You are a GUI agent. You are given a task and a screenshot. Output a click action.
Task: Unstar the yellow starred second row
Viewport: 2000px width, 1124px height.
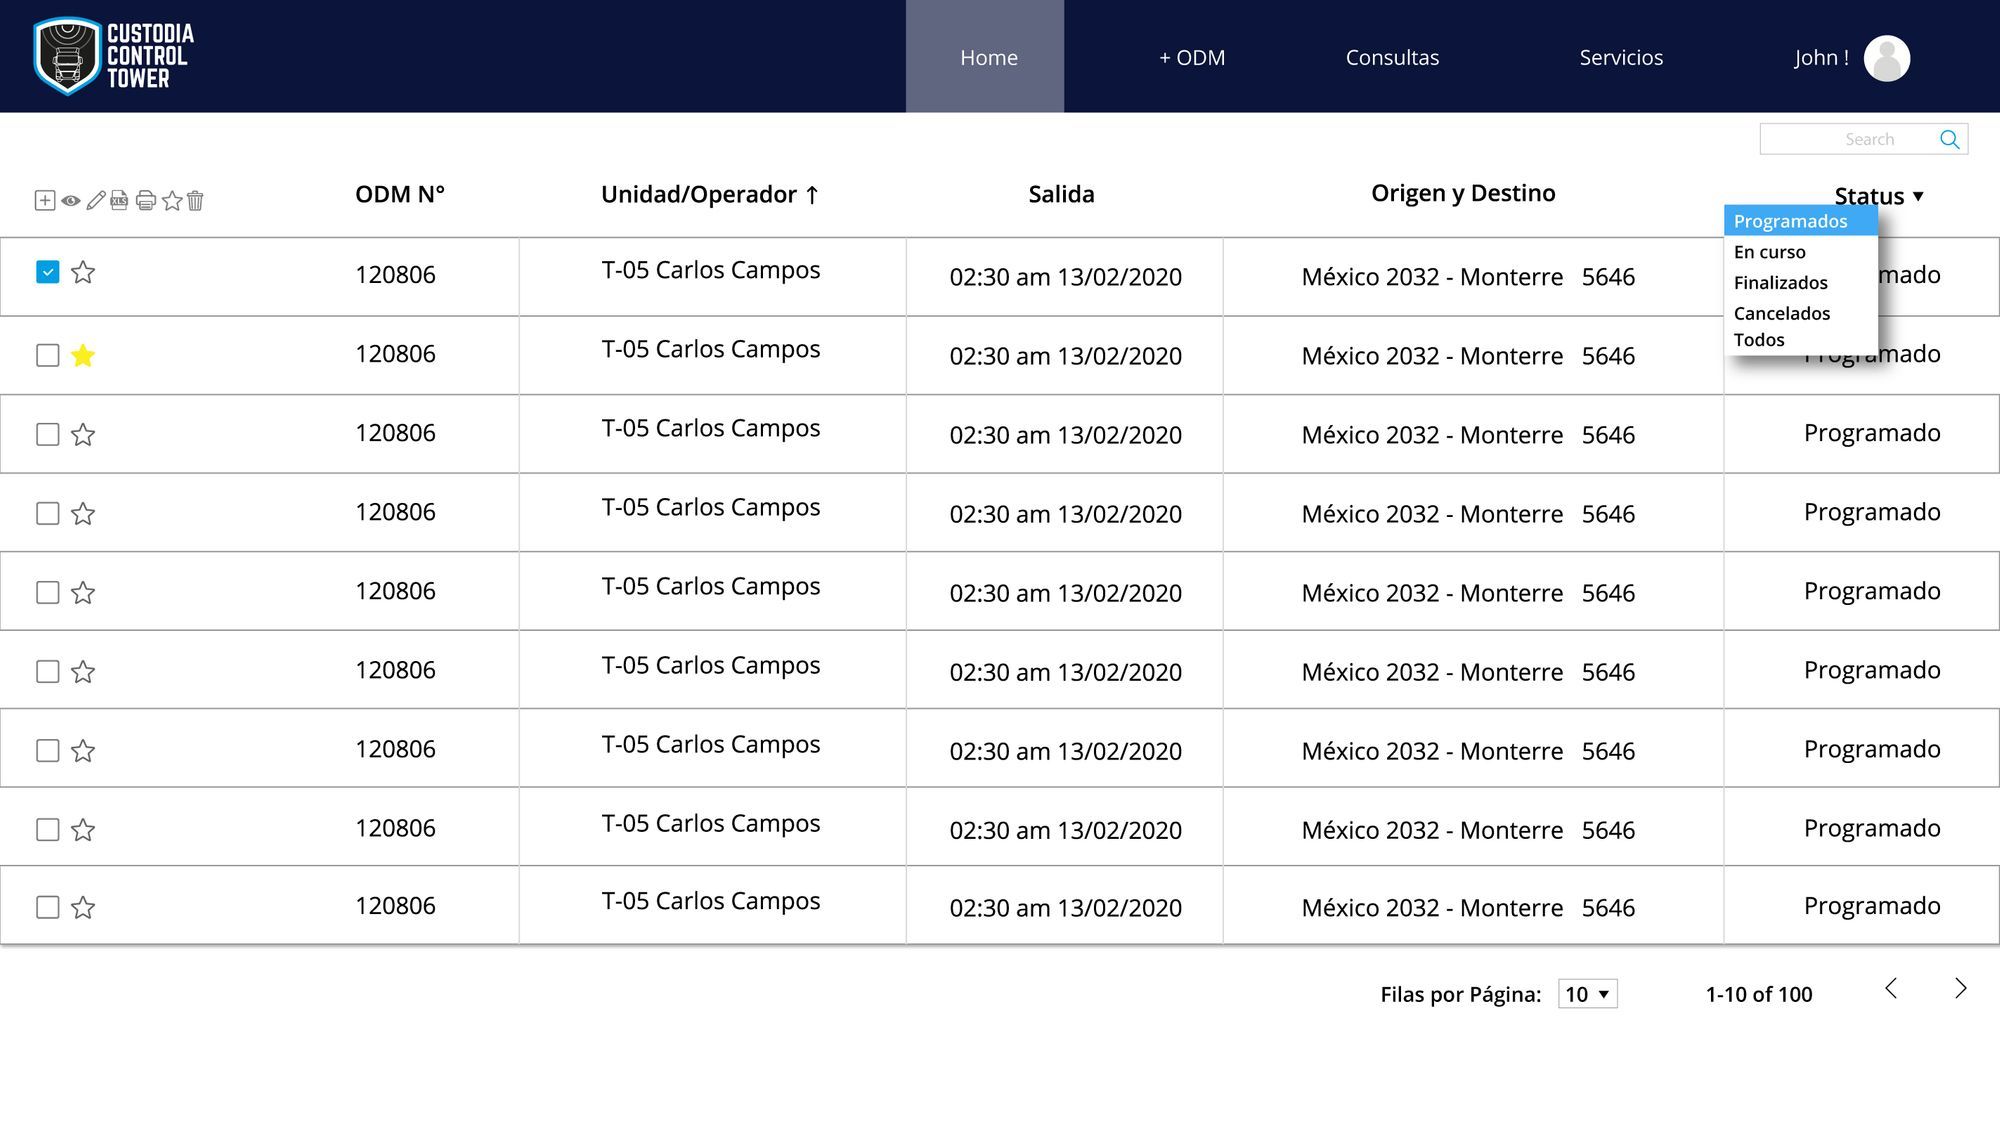pyautogui.click(x=83, y=355)
